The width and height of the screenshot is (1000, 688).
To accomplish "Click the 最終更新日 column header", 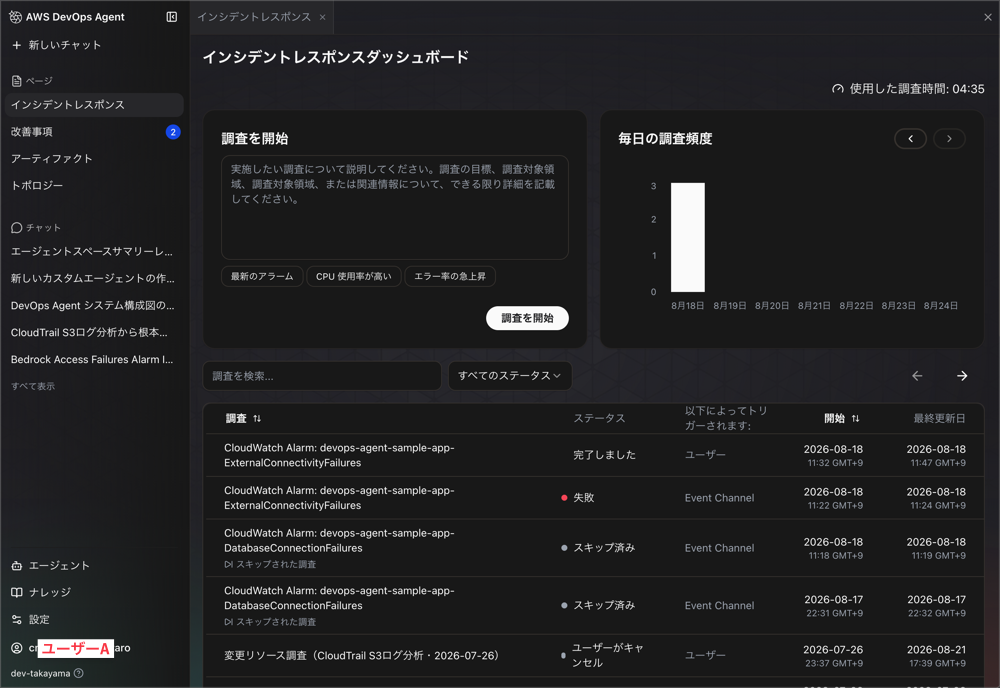I will click(x=939, y=419).
